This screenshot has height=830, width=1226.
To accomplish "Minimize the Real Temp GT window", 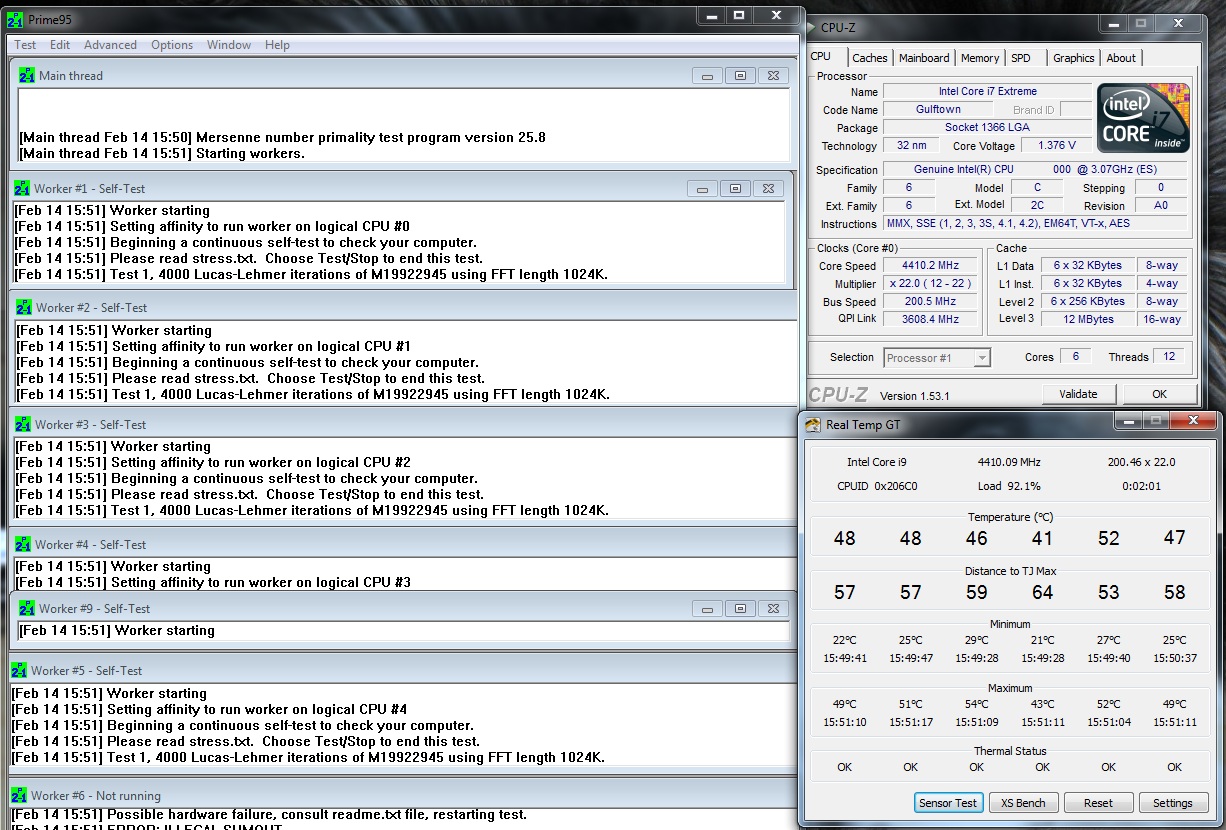I will [1127, 421].
